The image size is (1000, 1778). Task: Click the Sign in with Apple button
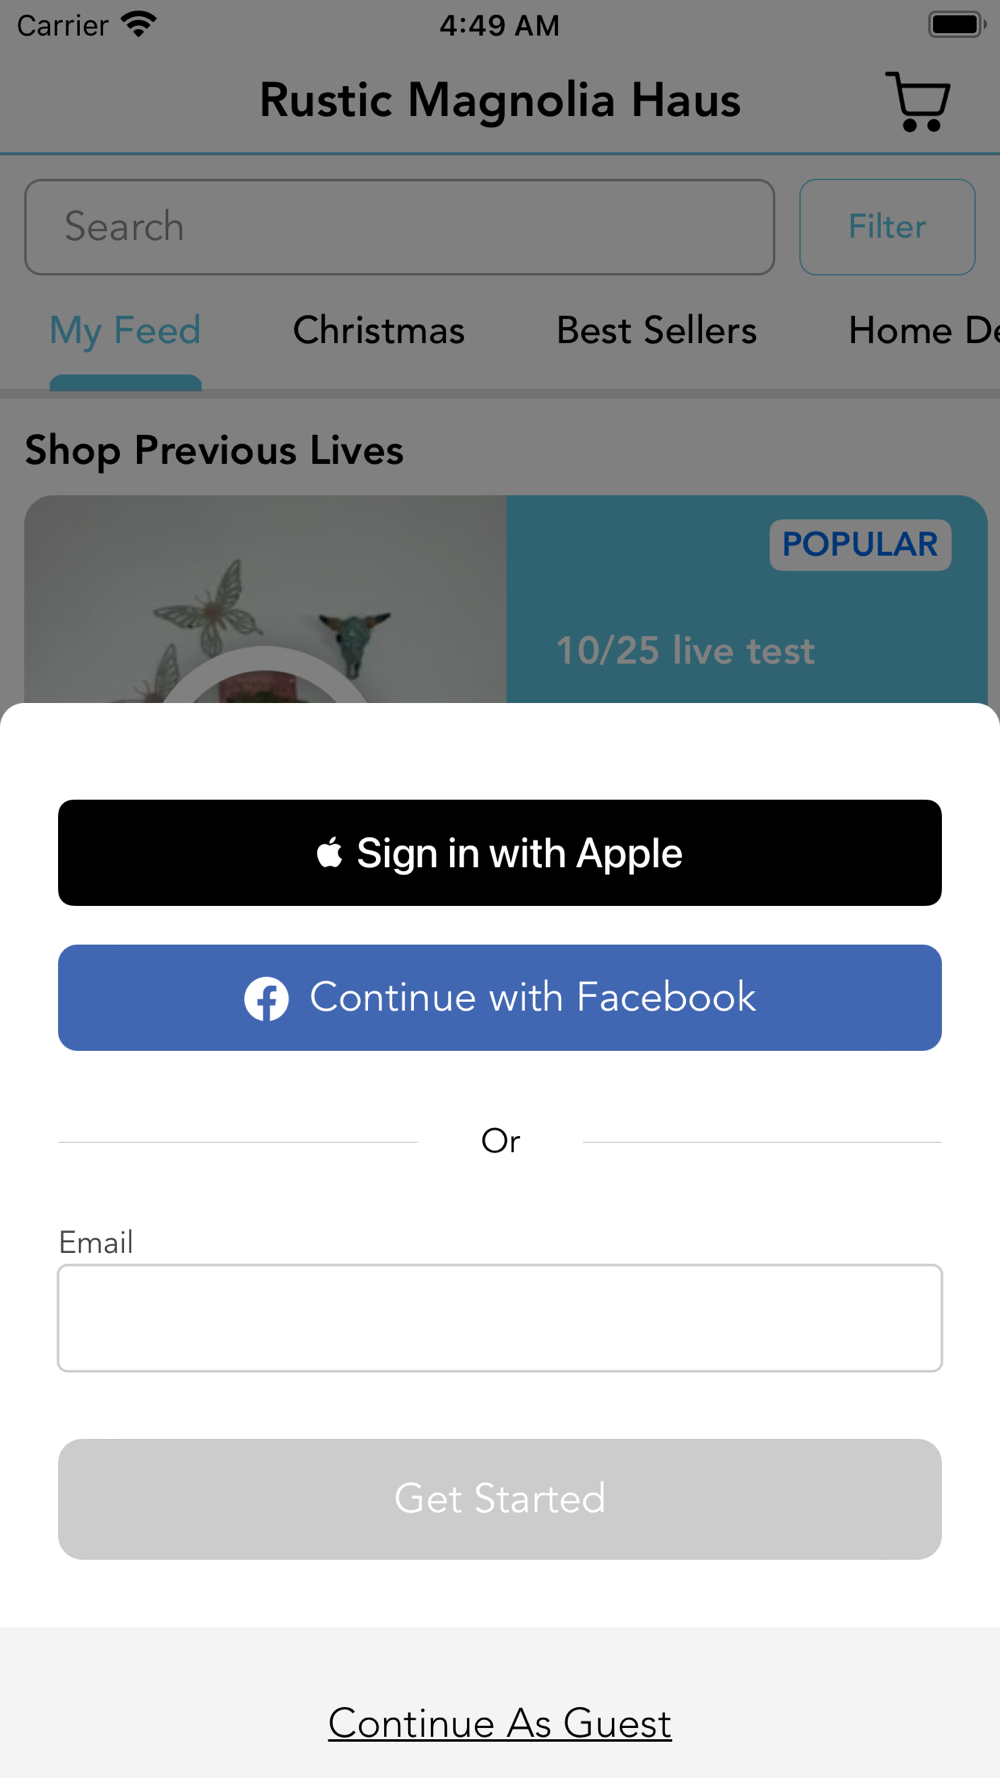click(x=500, y=853)
